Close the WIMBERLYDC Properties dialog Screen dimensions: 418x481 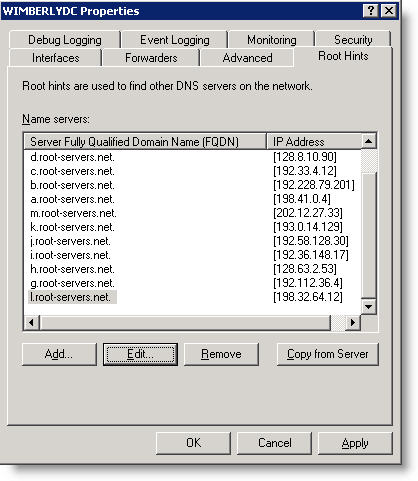coord(389,11)
